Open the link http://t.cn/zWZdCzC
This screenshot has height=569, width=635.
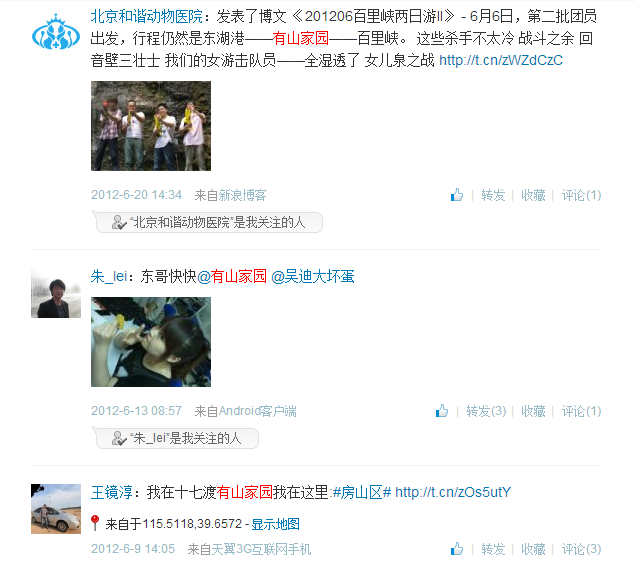501,60
